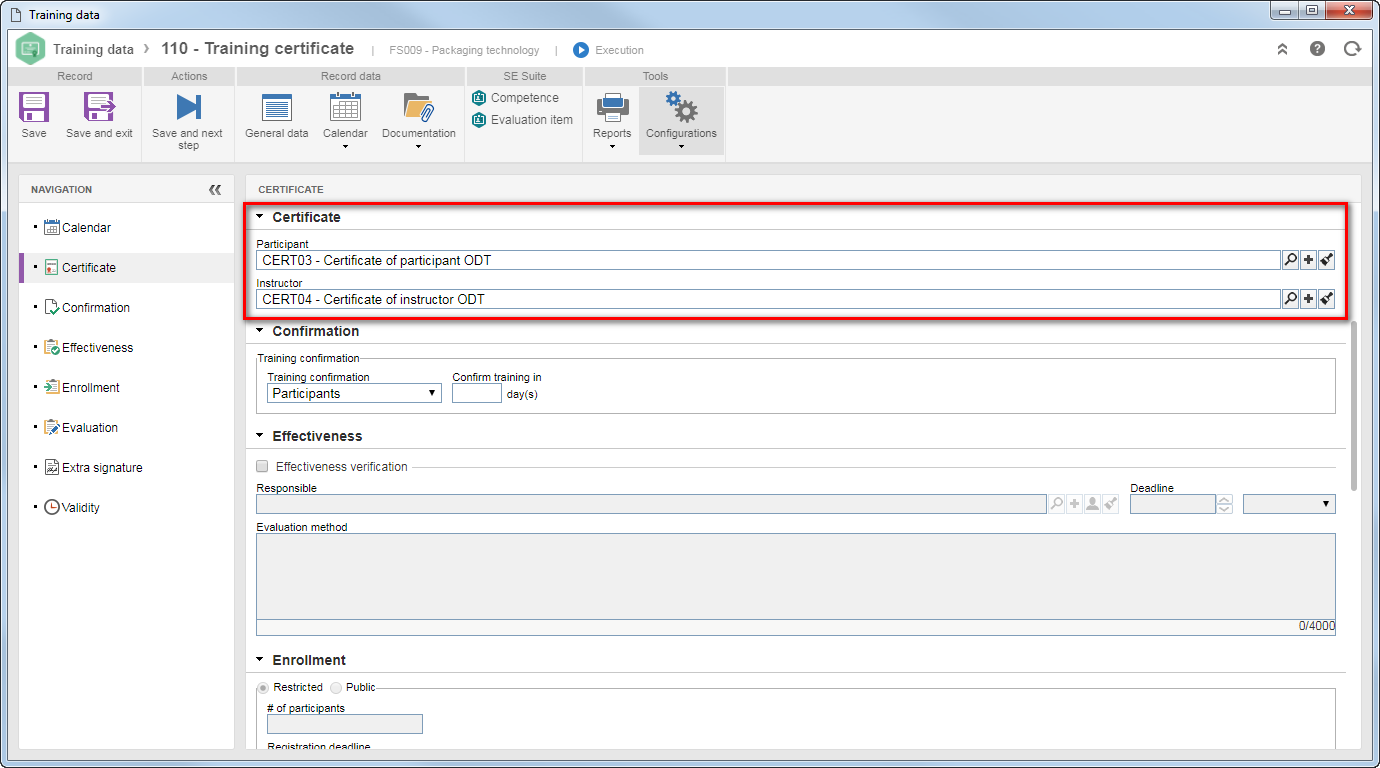The image size is (1380, 768).
Task: Click the Confirm training in days field
Action: pos(477,393)
